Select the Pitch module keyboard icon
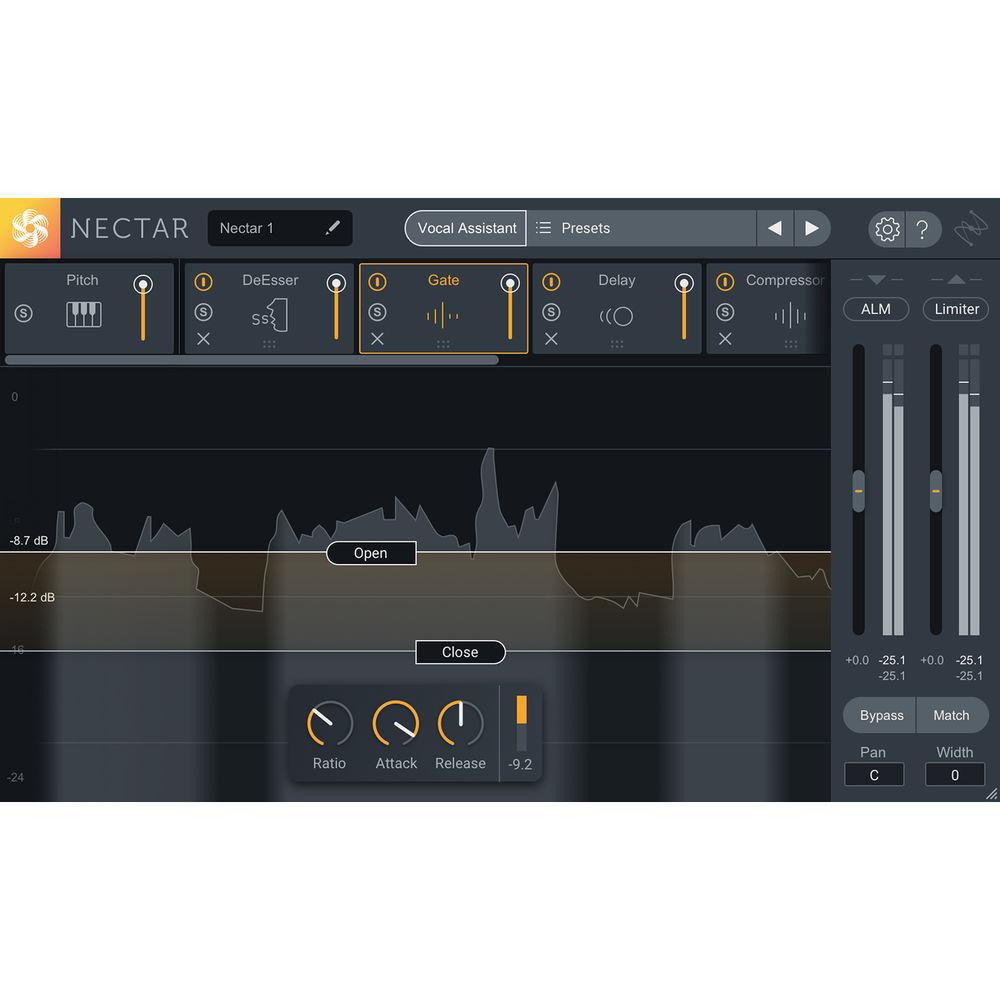This screenshot has height=1000, width=1000. point(82,315)
